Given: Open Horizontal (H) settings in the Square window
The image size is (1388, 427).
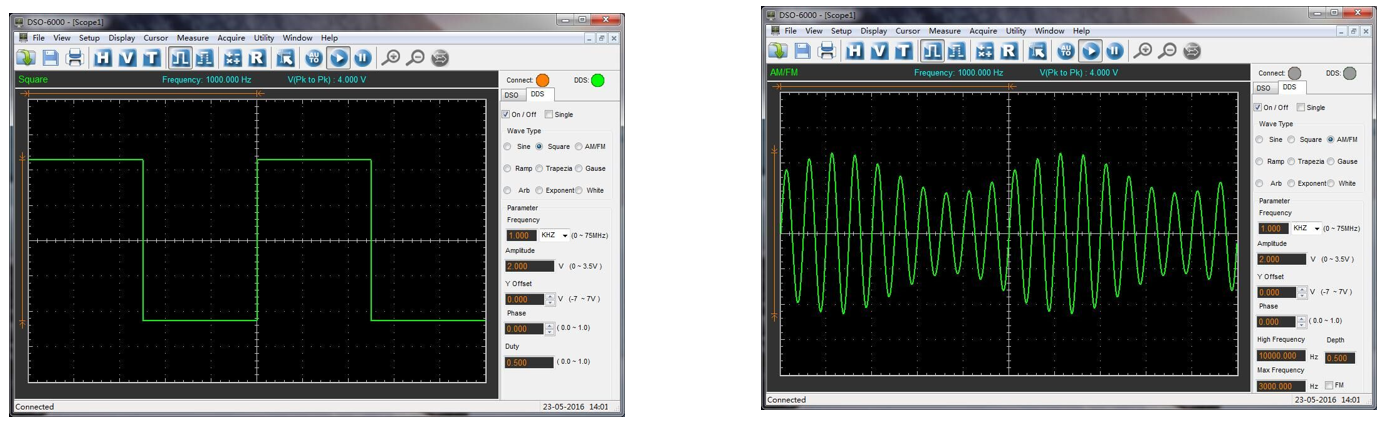Looking at the screenshot, I should (102, 58).
